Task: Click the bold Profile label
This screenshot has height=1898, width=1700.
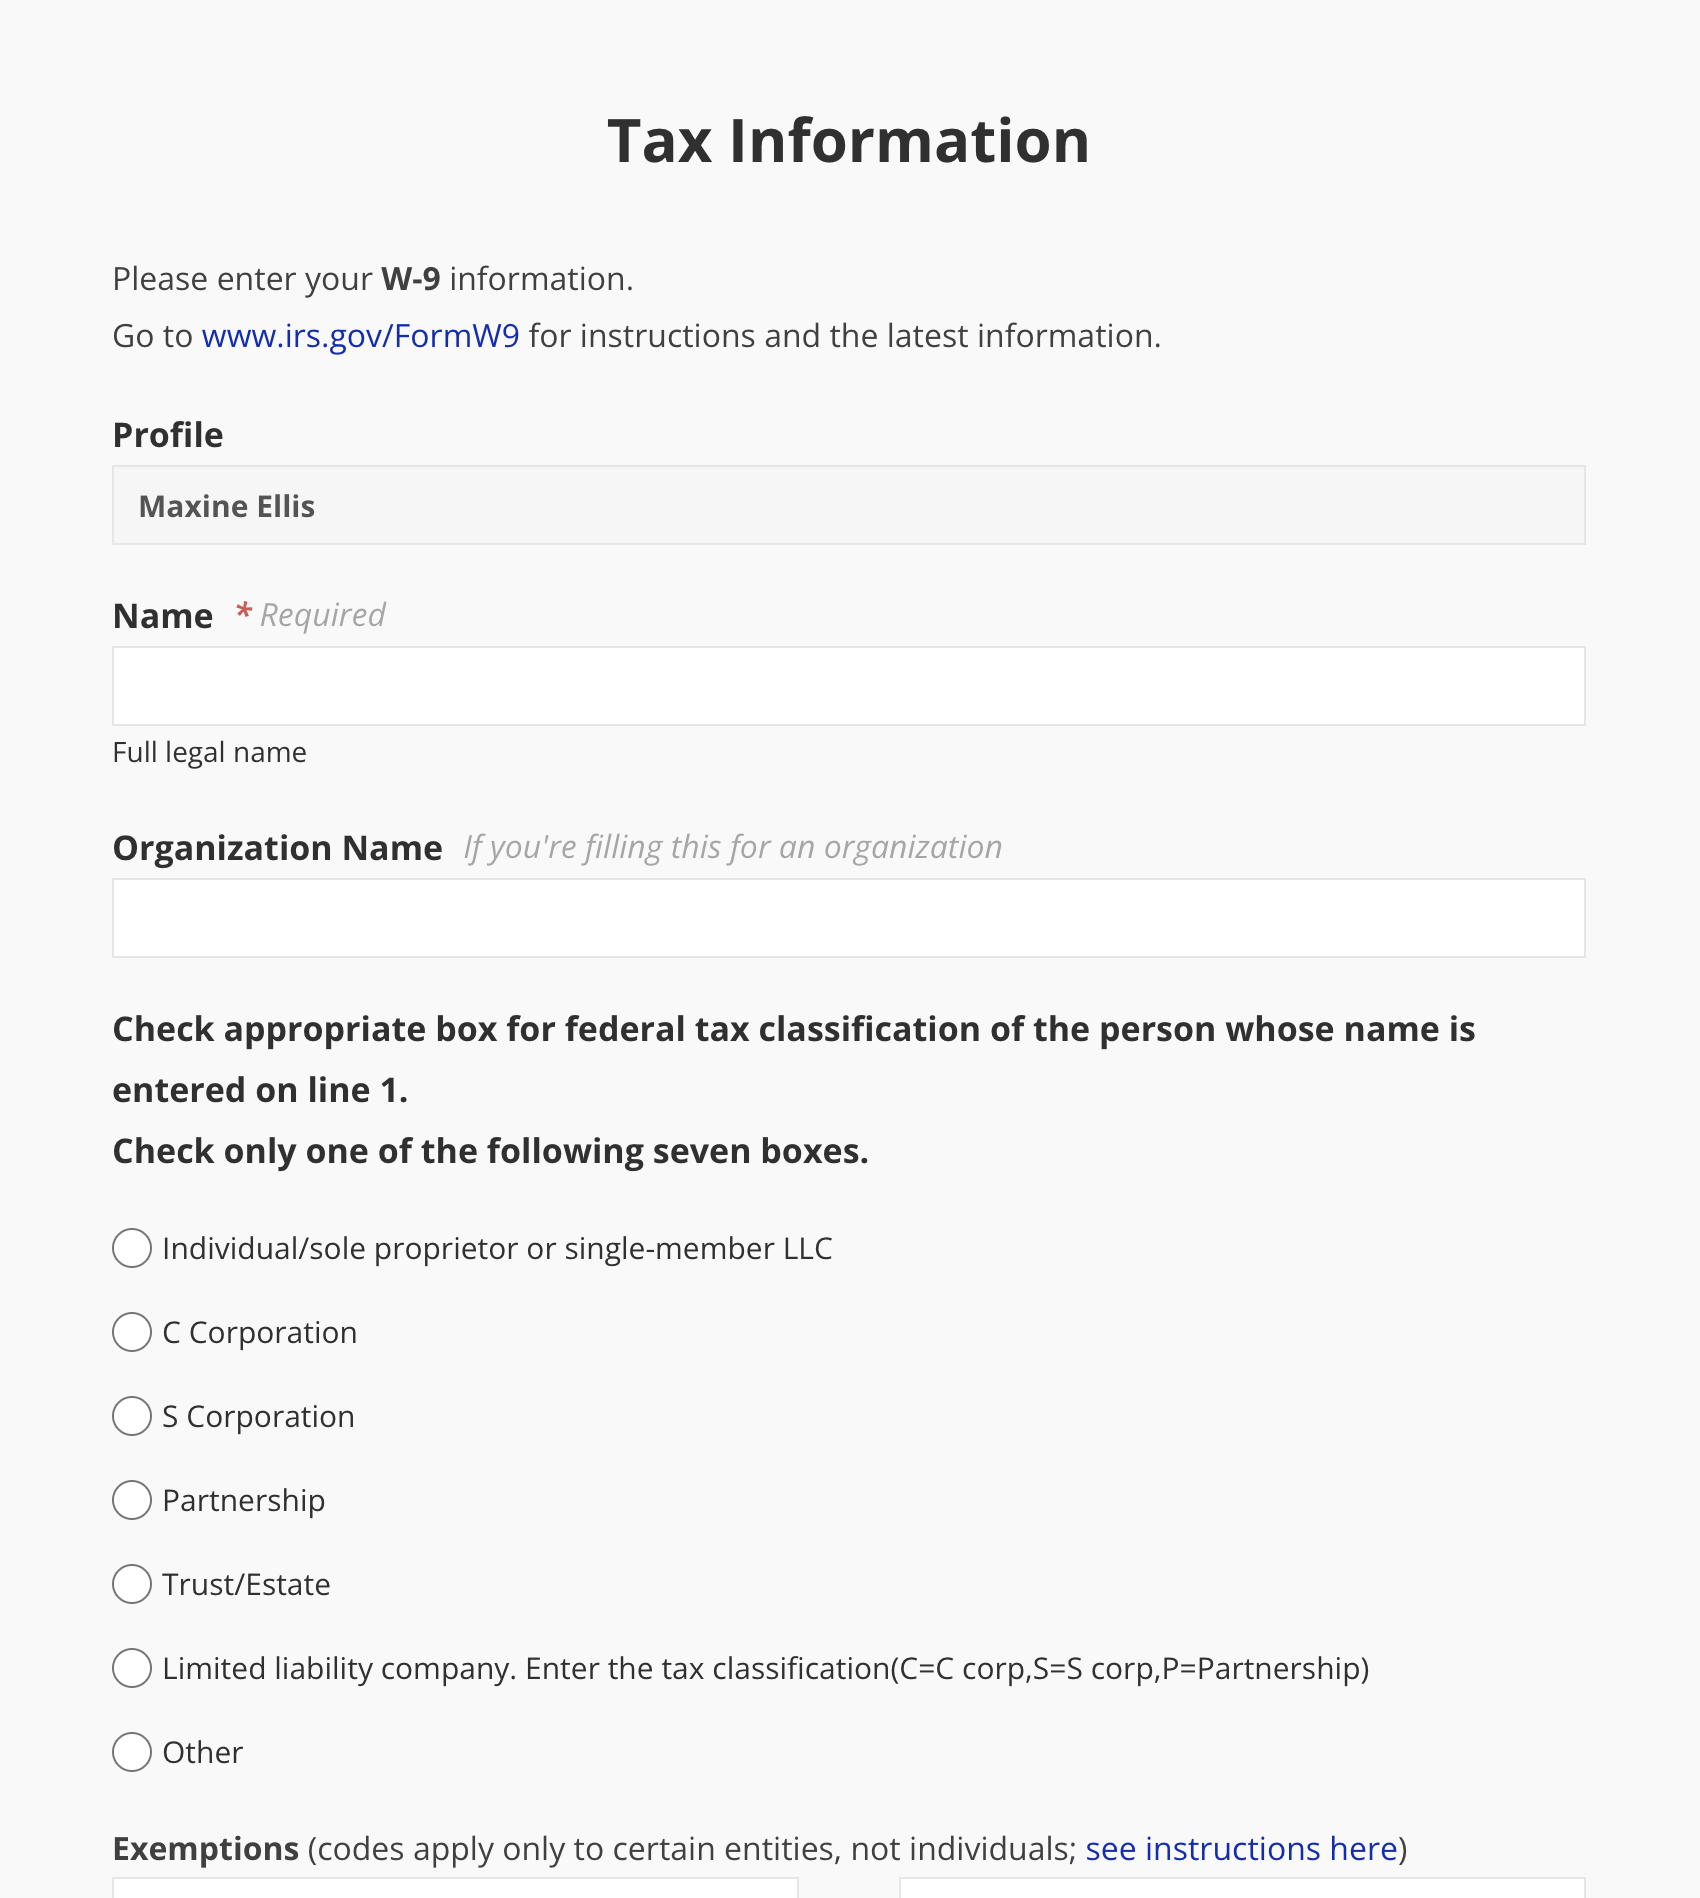Action: pyautogui.click(x=168, y=435)
